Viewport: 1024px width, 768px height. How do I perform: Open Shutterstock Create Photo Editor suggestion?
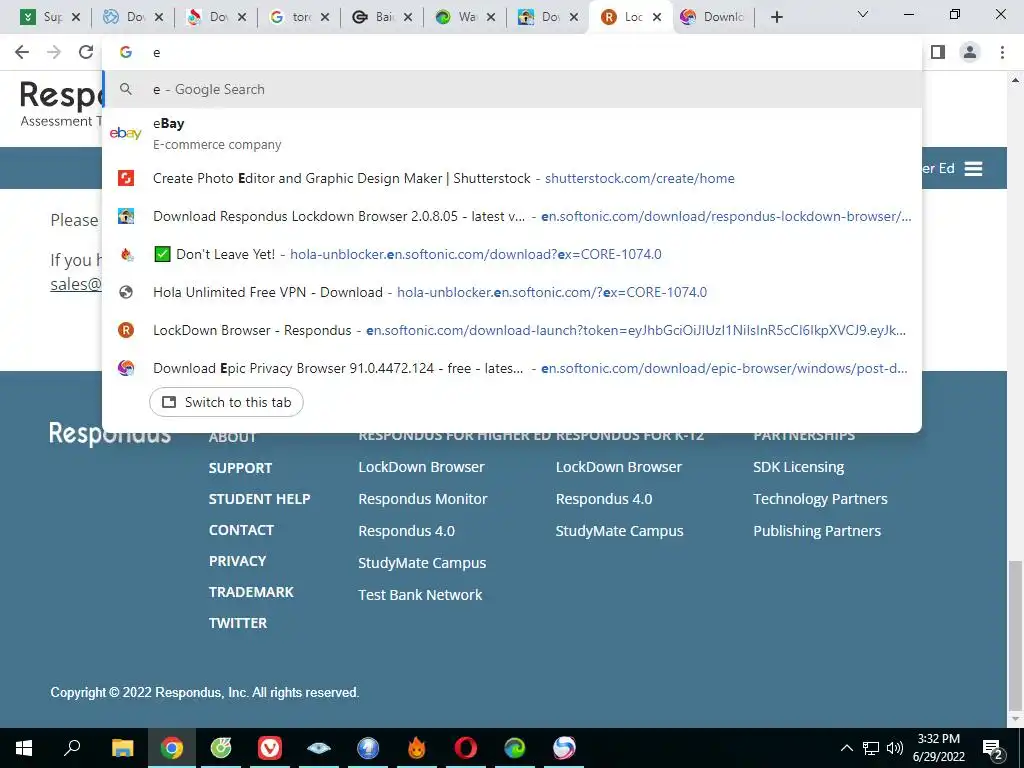(x=512, y=178)
